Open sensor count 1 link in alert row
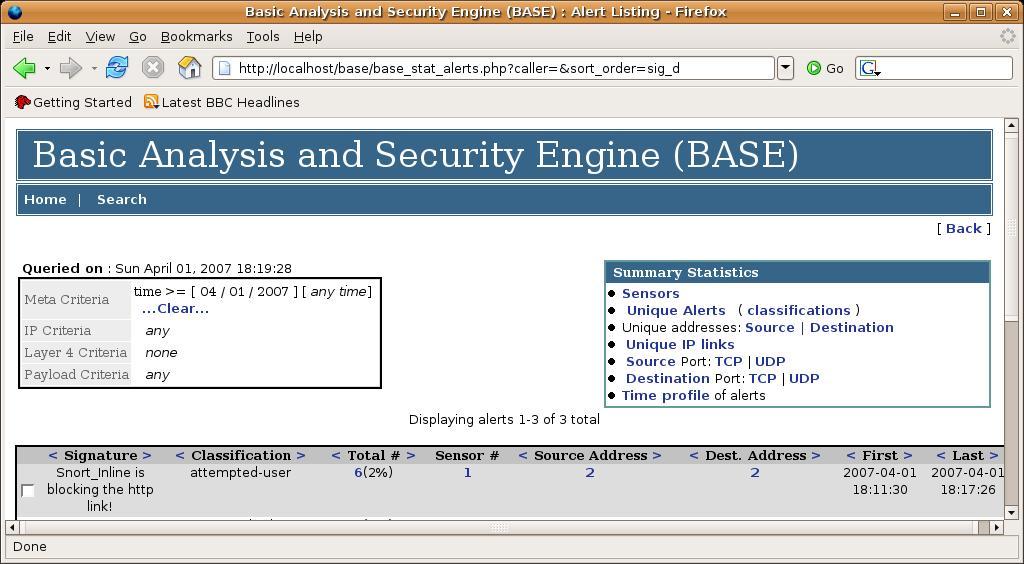1024x564 pixels. point(468,473)
